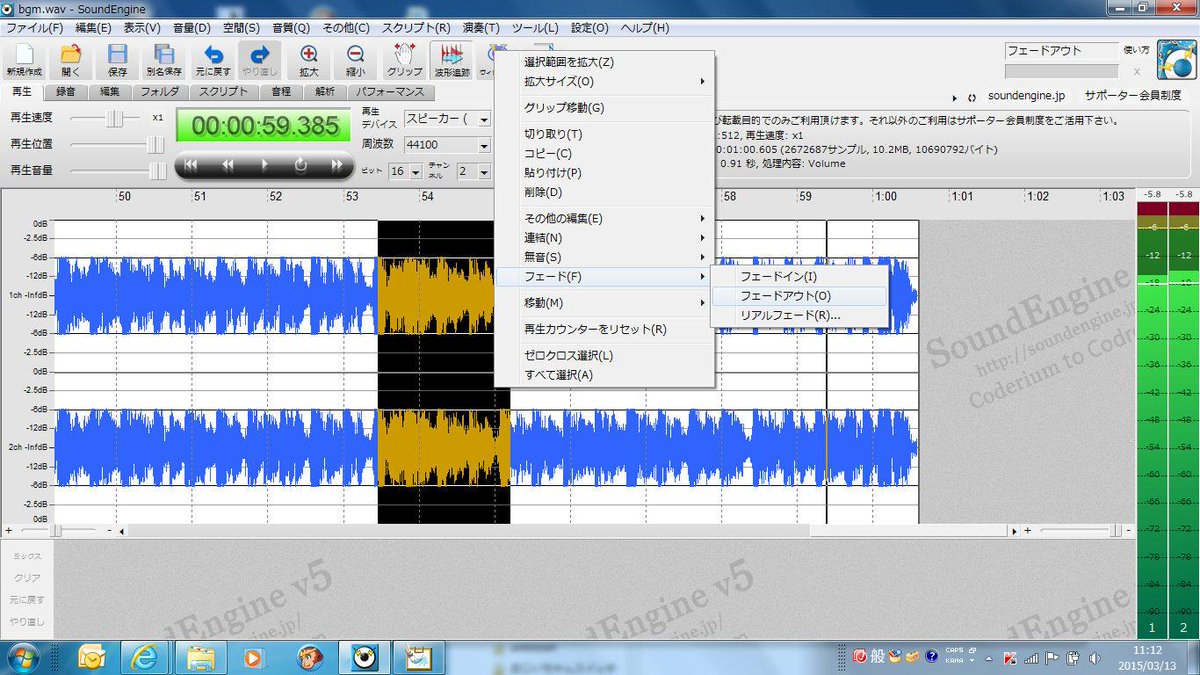
Task: Choose コピー(C) from the context menu
Action: click(605, 153)
